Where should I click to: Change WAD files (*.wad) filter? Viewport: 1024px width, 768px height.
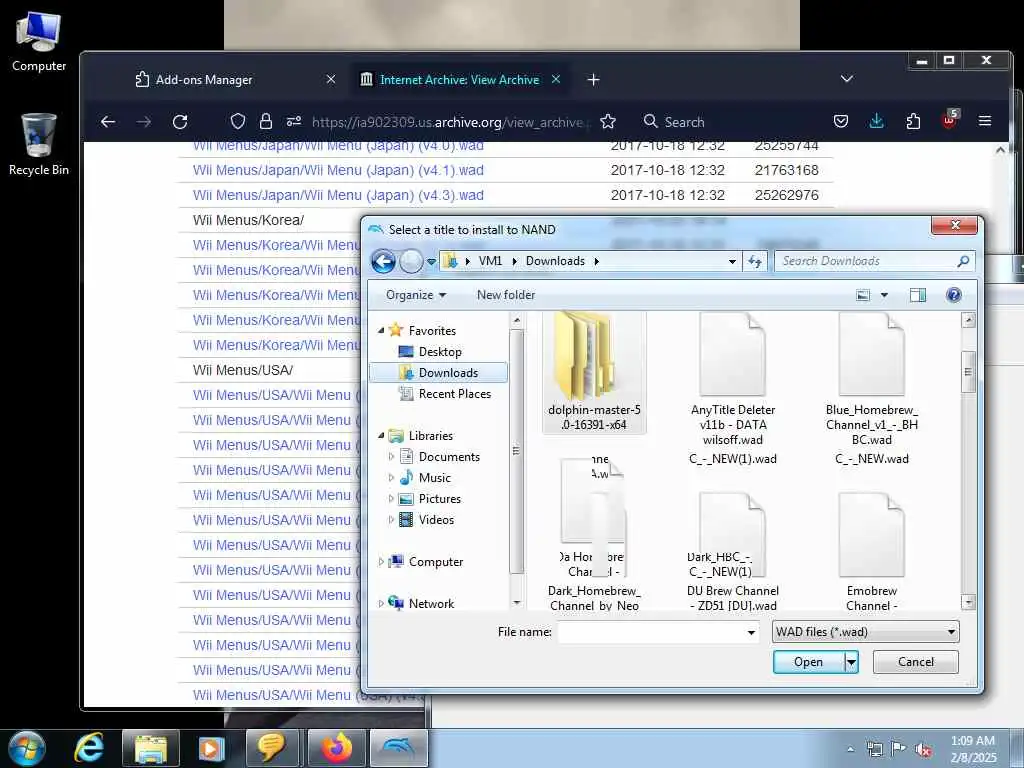click(x=865, y=632)
